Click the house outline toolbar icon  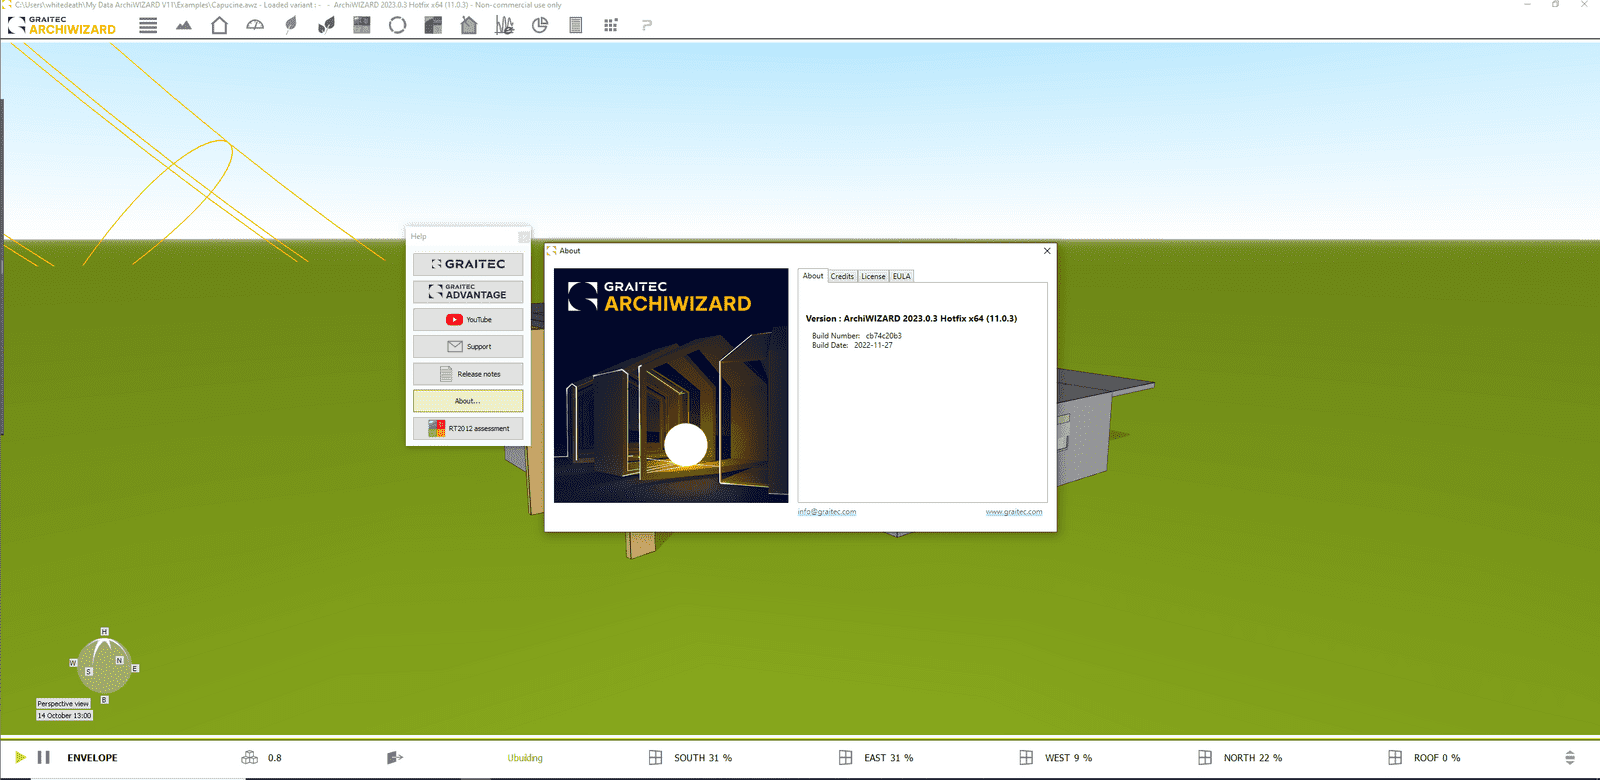tap(219, 25)
